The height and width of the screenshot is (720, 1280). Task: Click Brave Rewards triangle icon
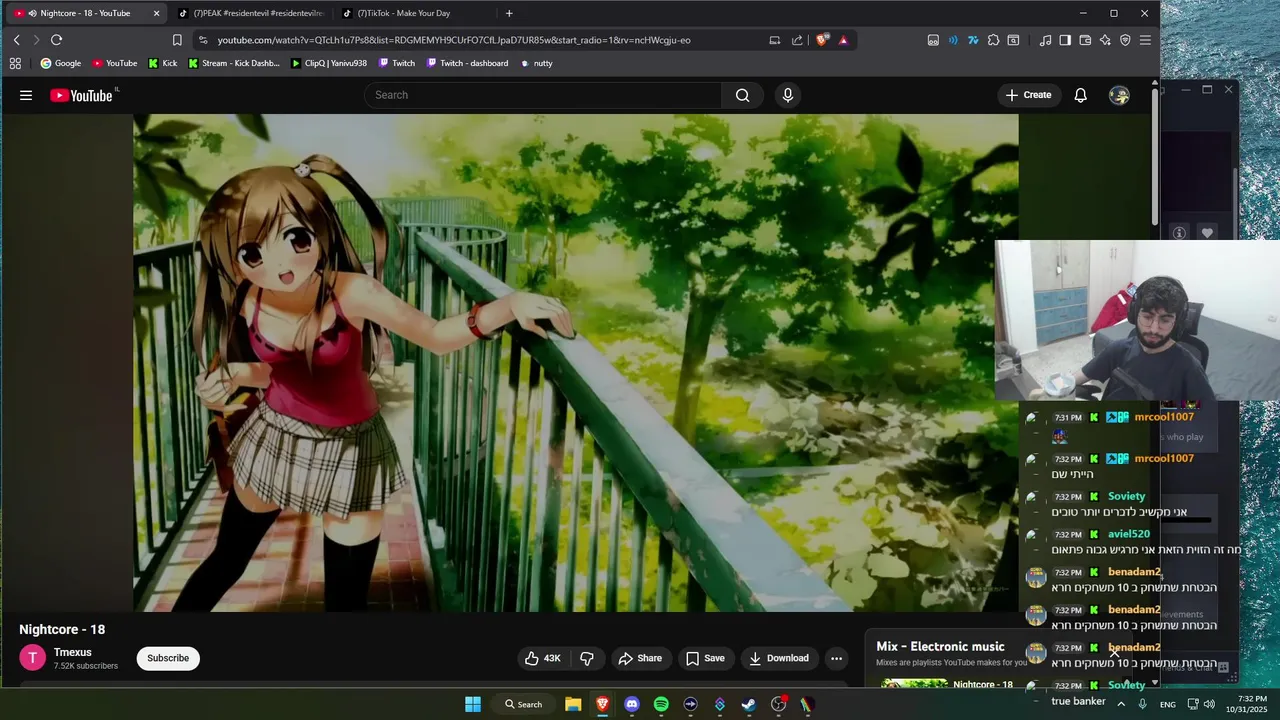[843, 40]
